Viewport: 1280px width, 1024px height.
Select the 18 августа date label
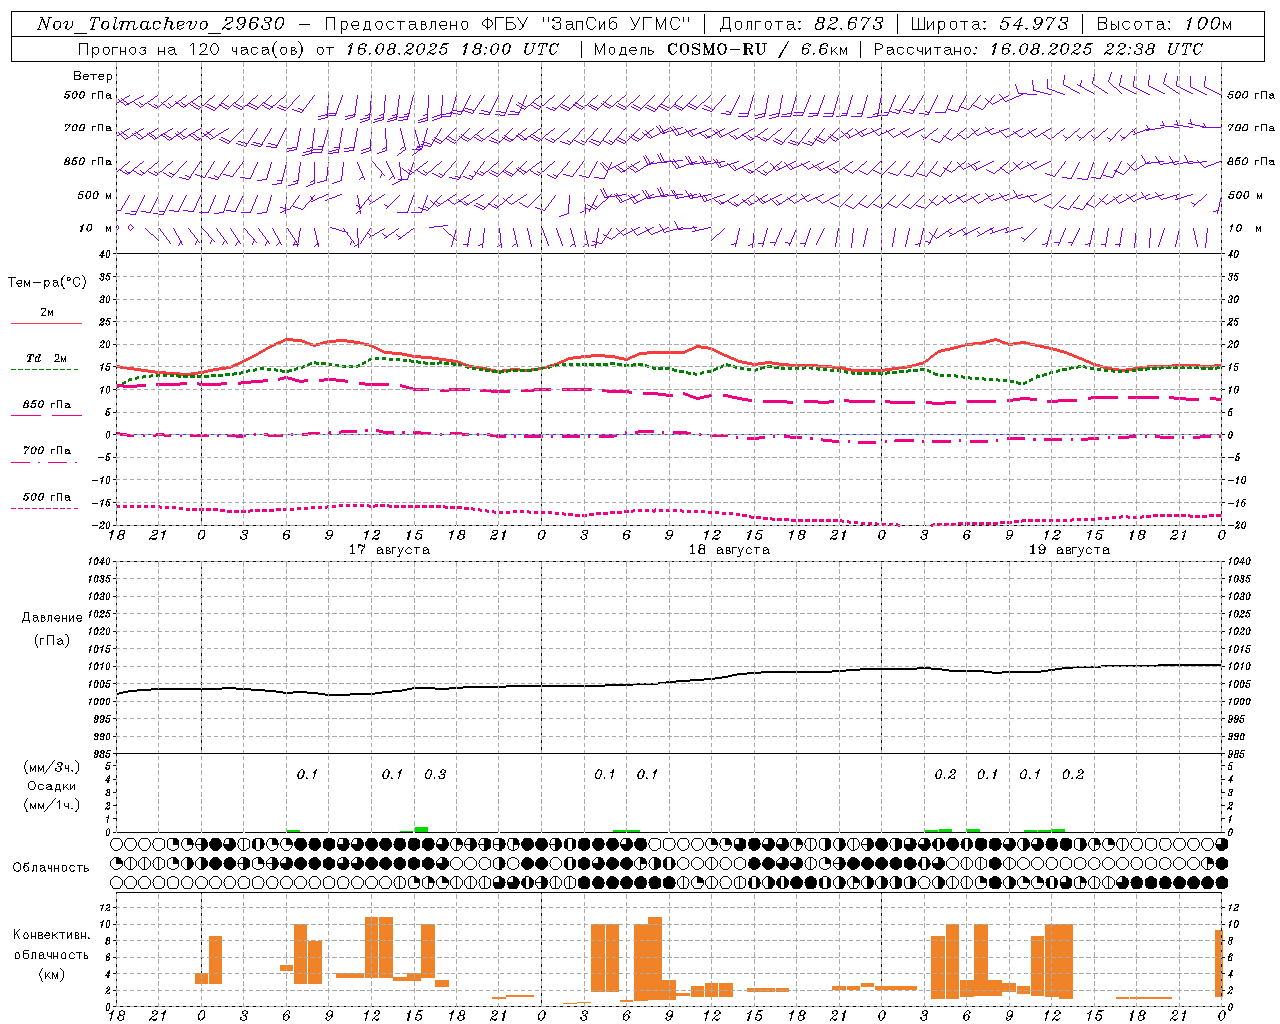729,550
